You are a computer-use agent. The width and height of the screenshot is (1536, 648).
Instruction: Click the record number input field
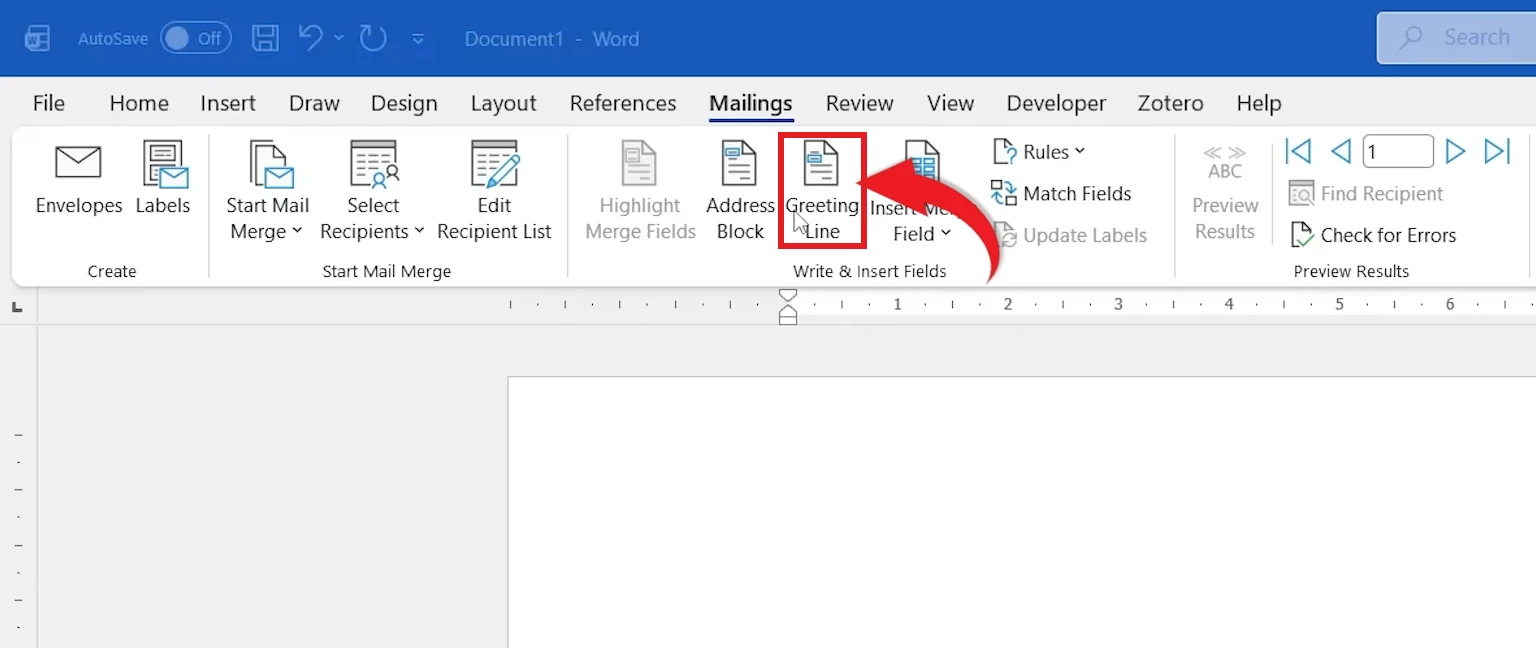point(1398,152)
